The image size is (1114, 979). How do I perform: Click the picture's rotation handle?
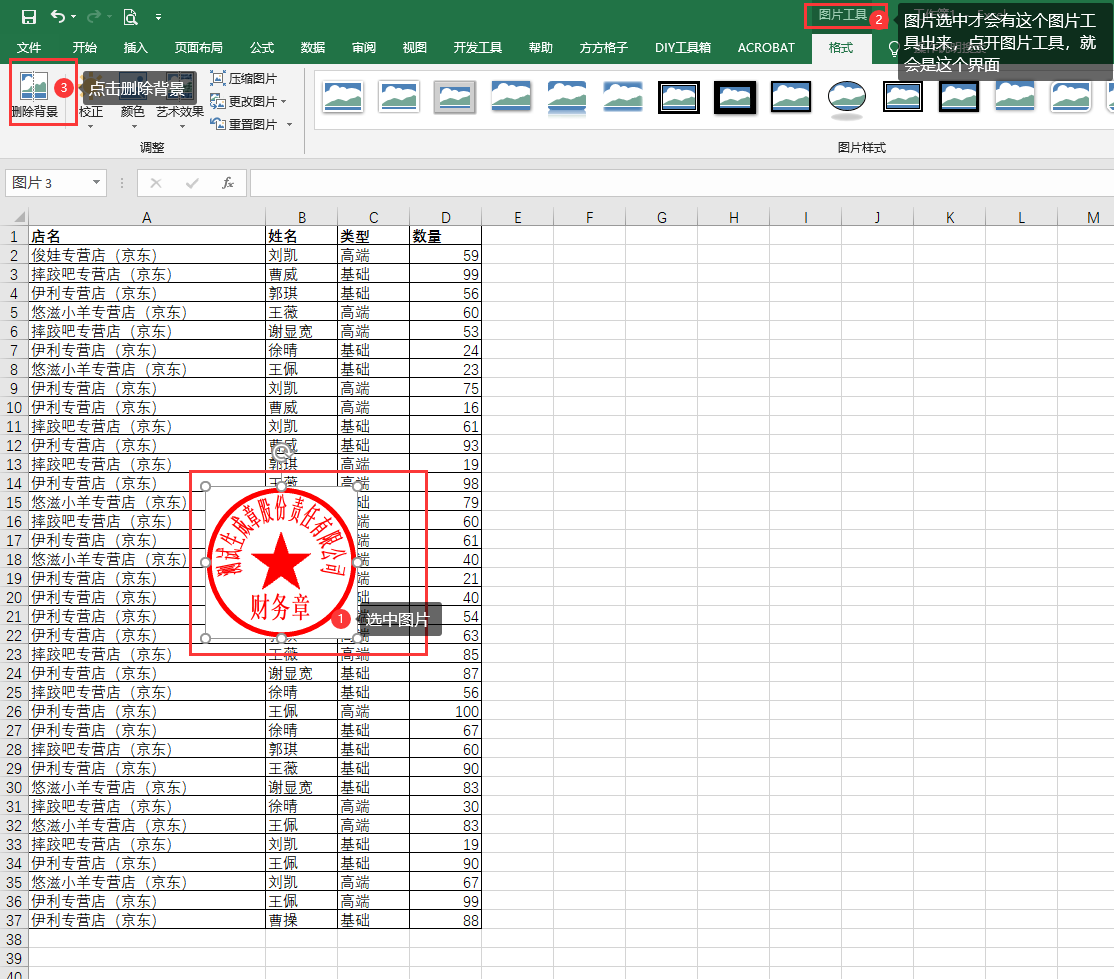[x=281, y=451]
